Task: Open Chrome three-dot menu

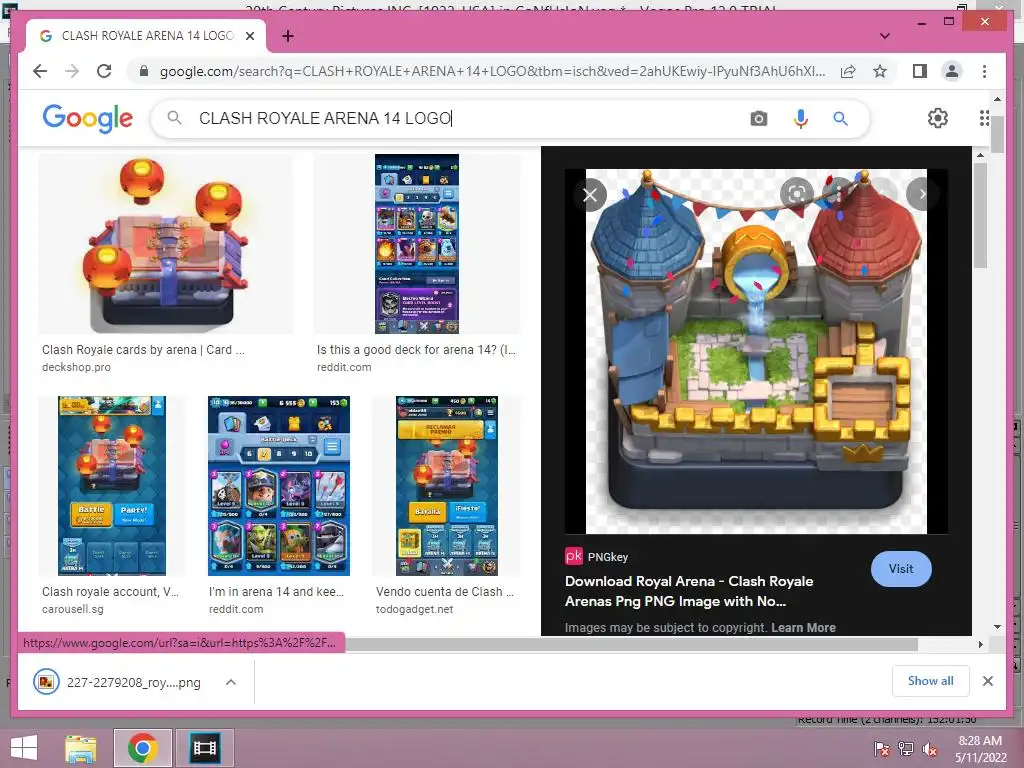Action: pyautogui.click(x=984, y=71)
